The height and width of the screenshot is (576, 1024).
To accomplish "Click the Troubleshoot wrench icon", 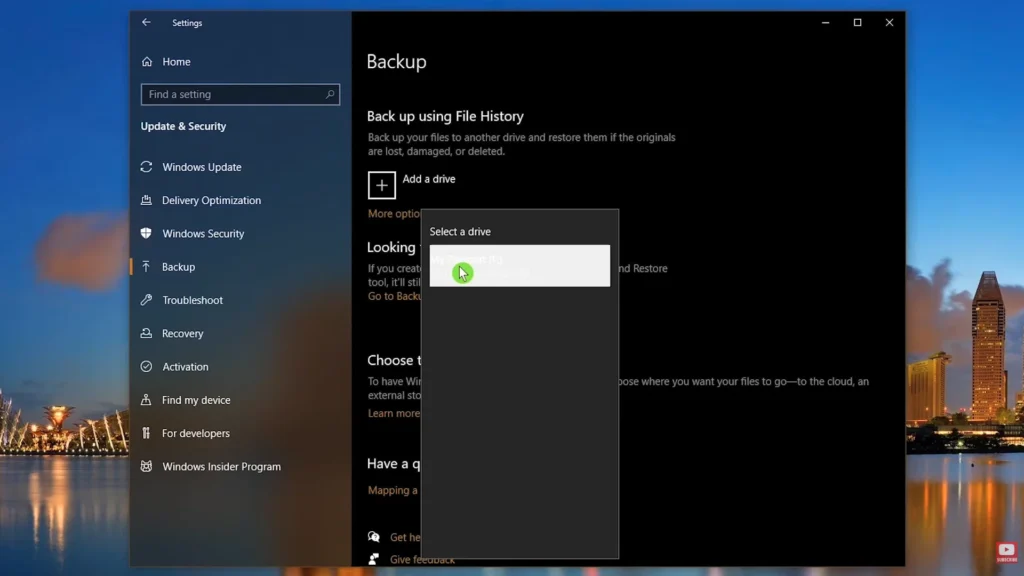I will coord(146,300).
